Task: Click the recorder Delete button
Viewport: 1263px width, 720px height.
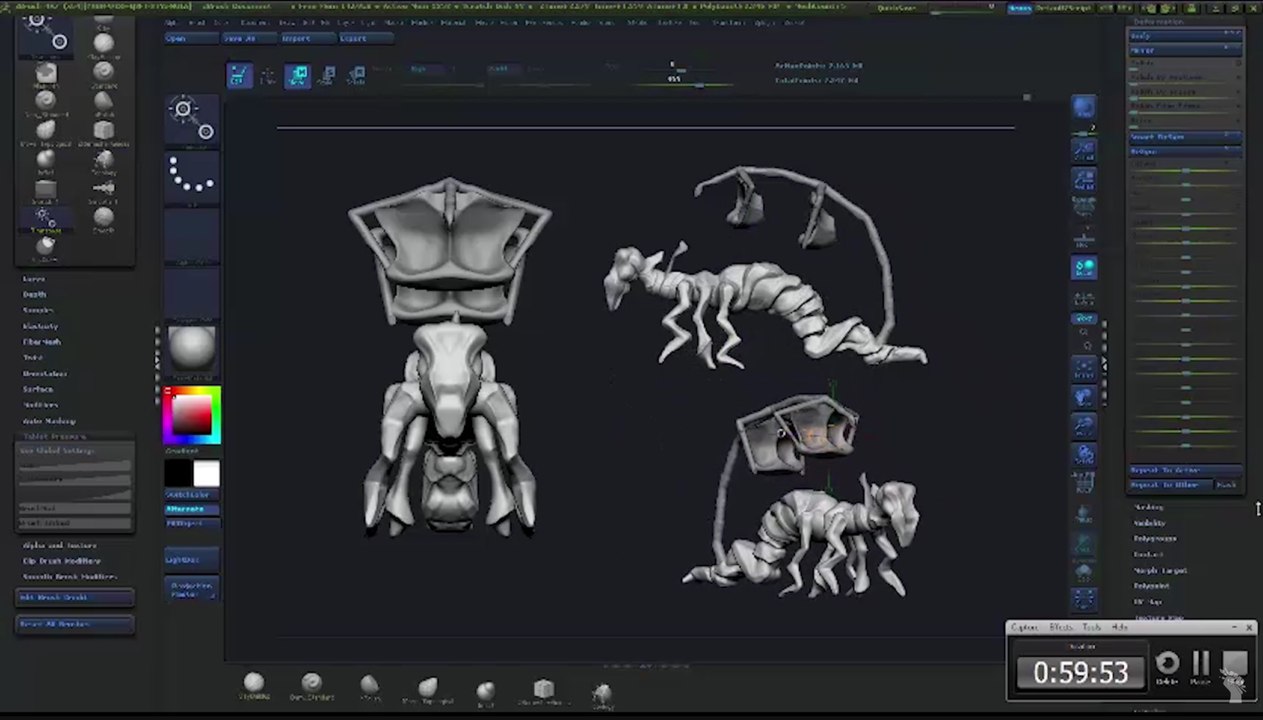Action: tap(1167, 666)
